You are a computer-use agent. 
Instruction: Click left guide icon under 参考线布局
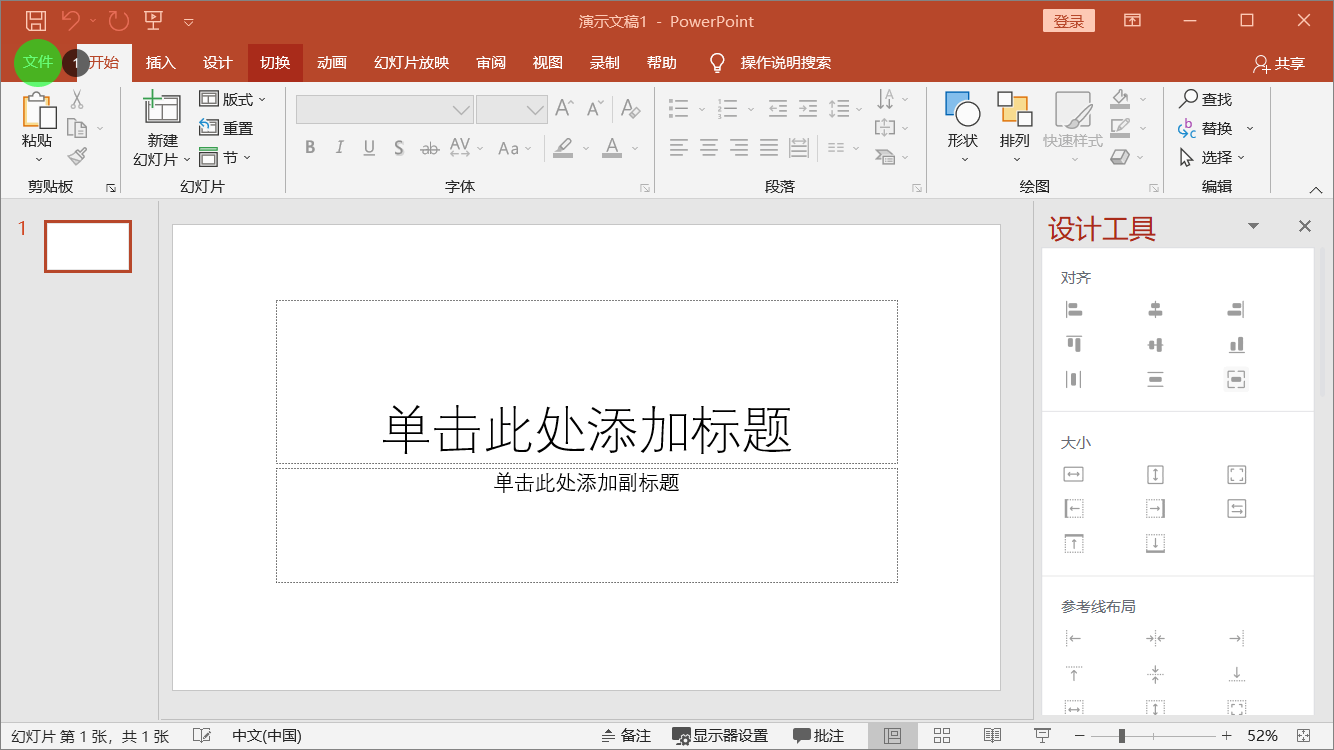pyautogui.click(x=1074, y=638)
